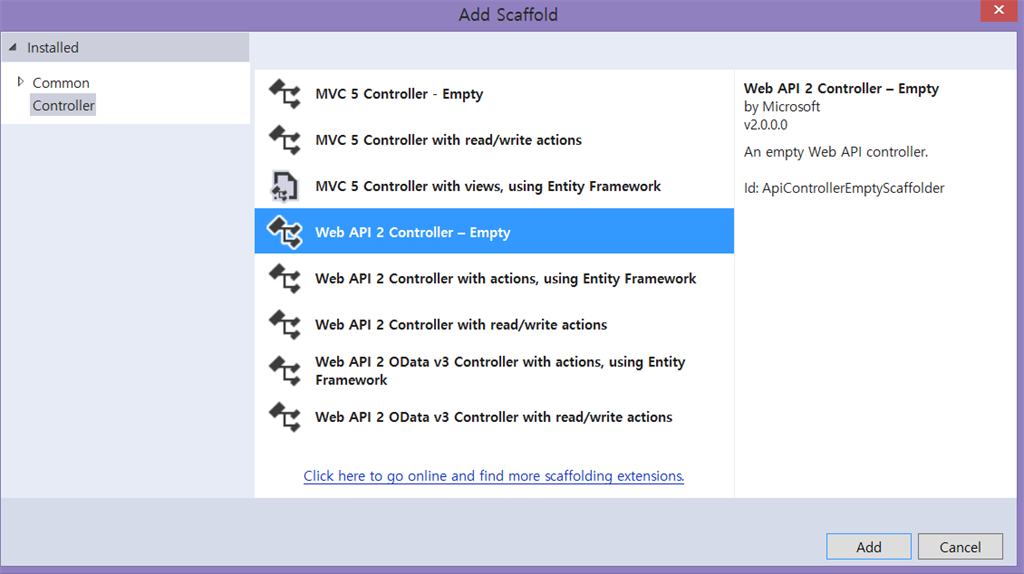This screenshot has height=574, width=1024.
Task: Close the Add Scaffold dialog
Action: [994, 13]
